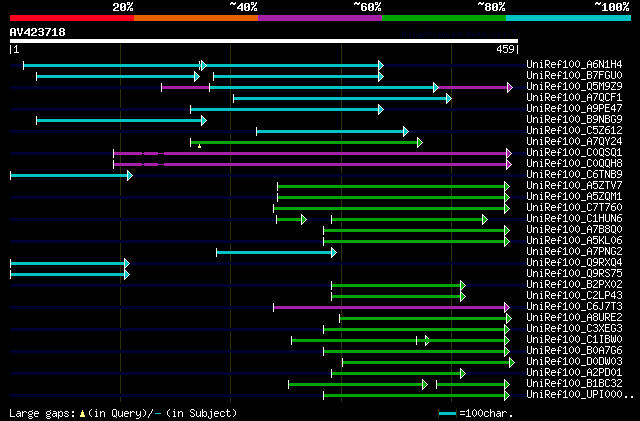Click the purple alignment bar in C0QQH8 row

coord(312,165)
